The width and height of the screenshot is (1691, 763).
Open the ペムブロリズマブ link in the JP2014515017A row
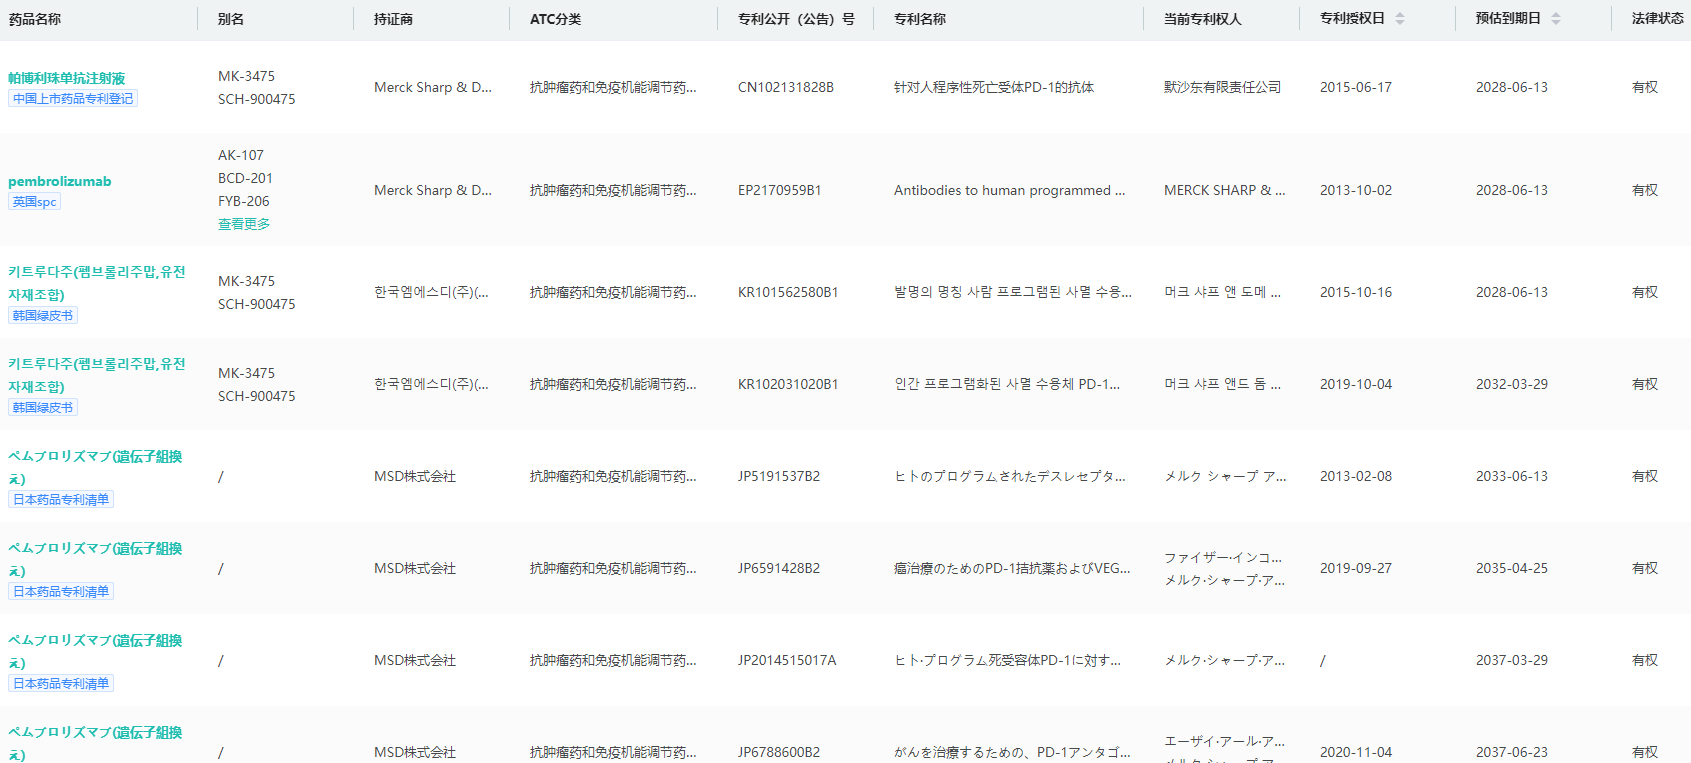point(95,651)
